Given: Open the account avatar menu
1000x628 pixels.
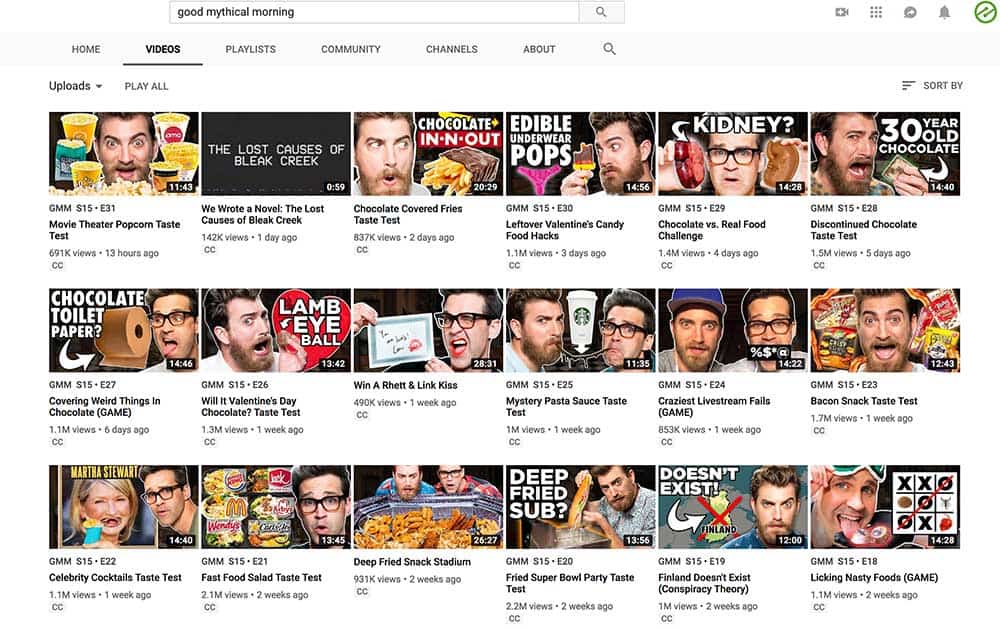Looking at the screenshot, I should [x=986, y=12].
